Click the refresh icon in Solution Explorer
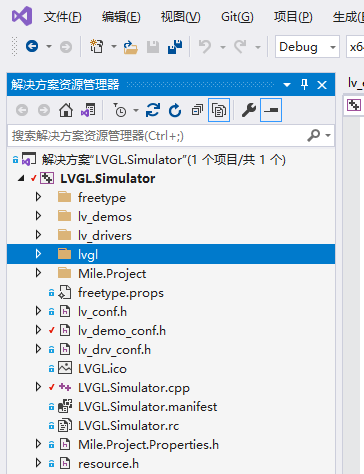The width and height of the screenshot is (364, 474). (x=175, y=110)
